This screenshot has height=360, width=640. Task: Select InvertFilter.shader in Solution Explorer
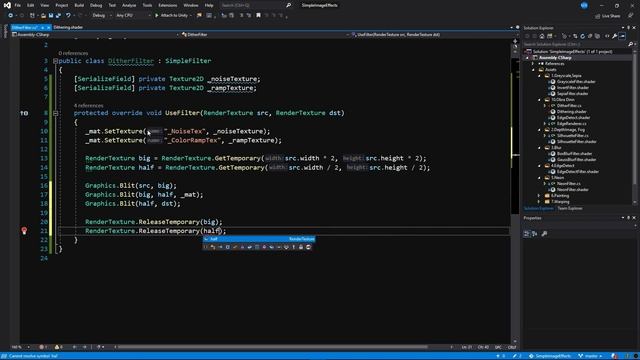[x=573, y=88]
